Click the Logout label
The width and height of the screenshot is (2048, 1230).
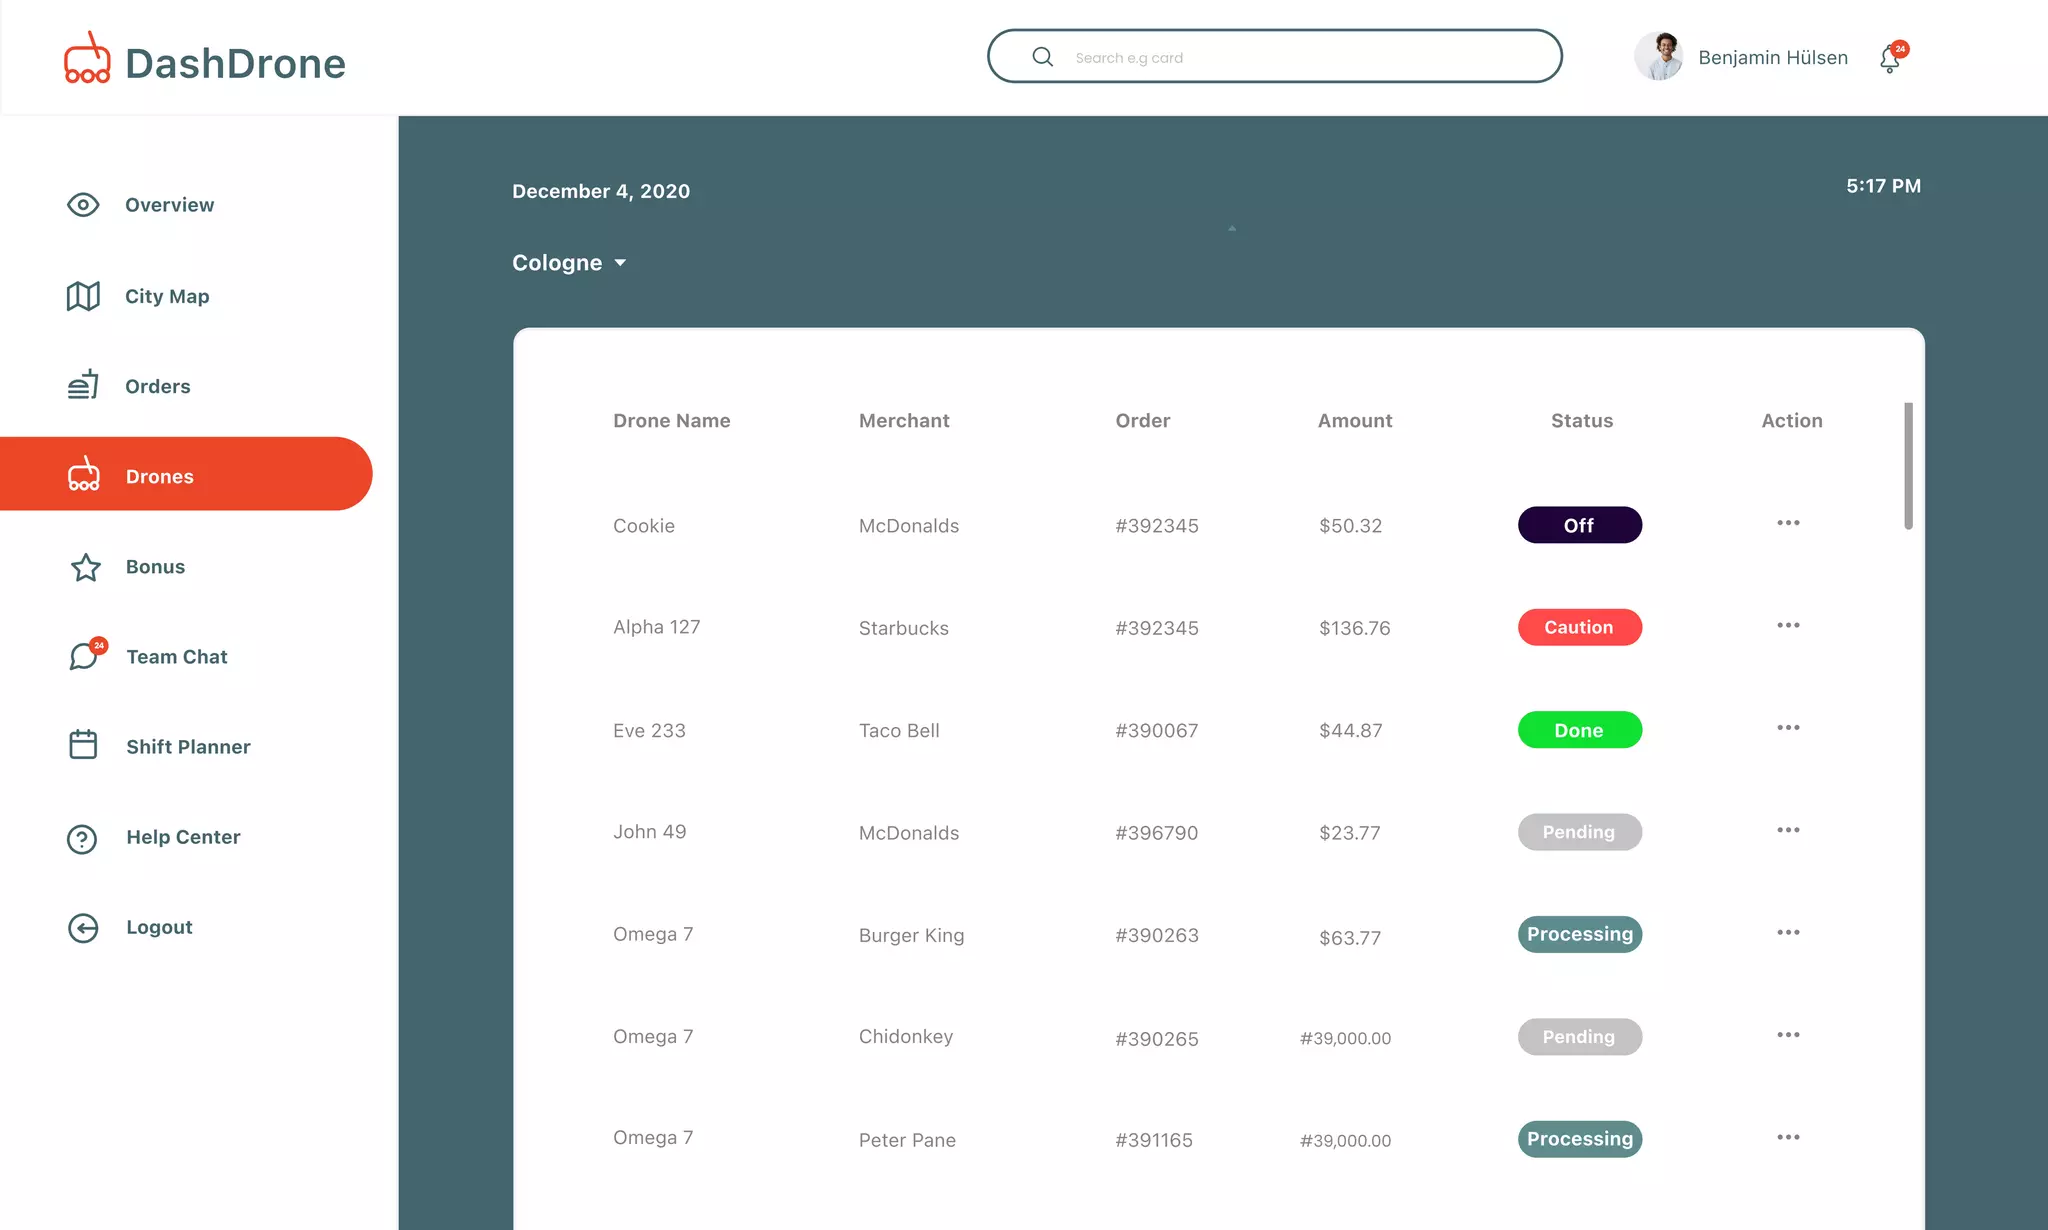[159, 927]
